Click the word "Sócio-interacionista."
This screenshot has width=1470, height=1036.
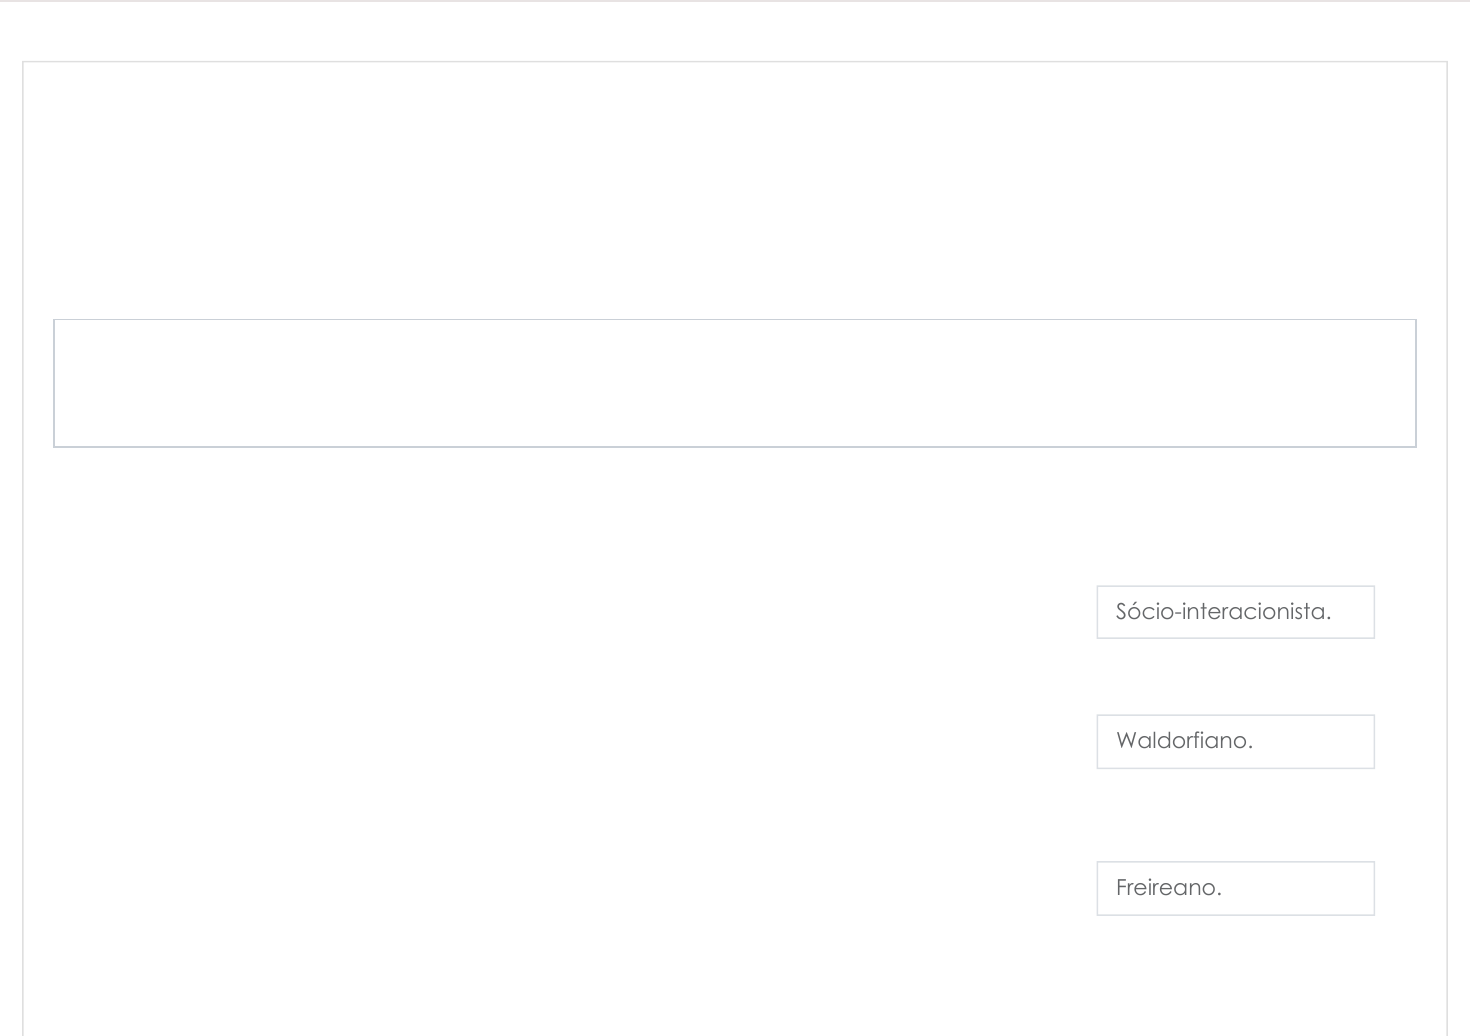click(1223, 612)
